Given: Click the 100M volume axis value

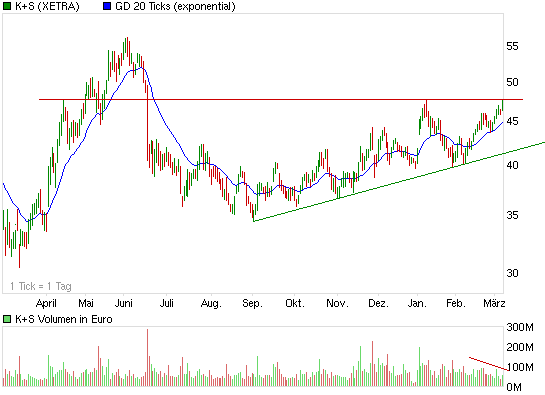Looking at the screenshot, I should [520, 367].
